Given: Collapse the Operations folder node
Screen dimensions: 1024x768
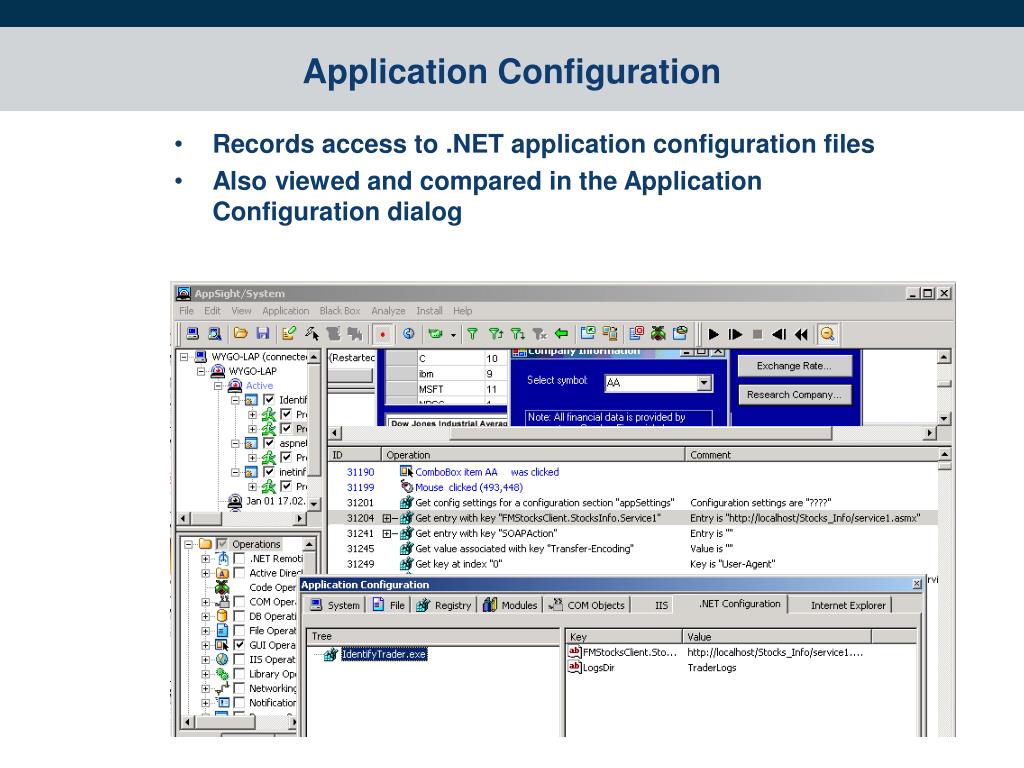Looking at the screenshot, I should 189,544.
